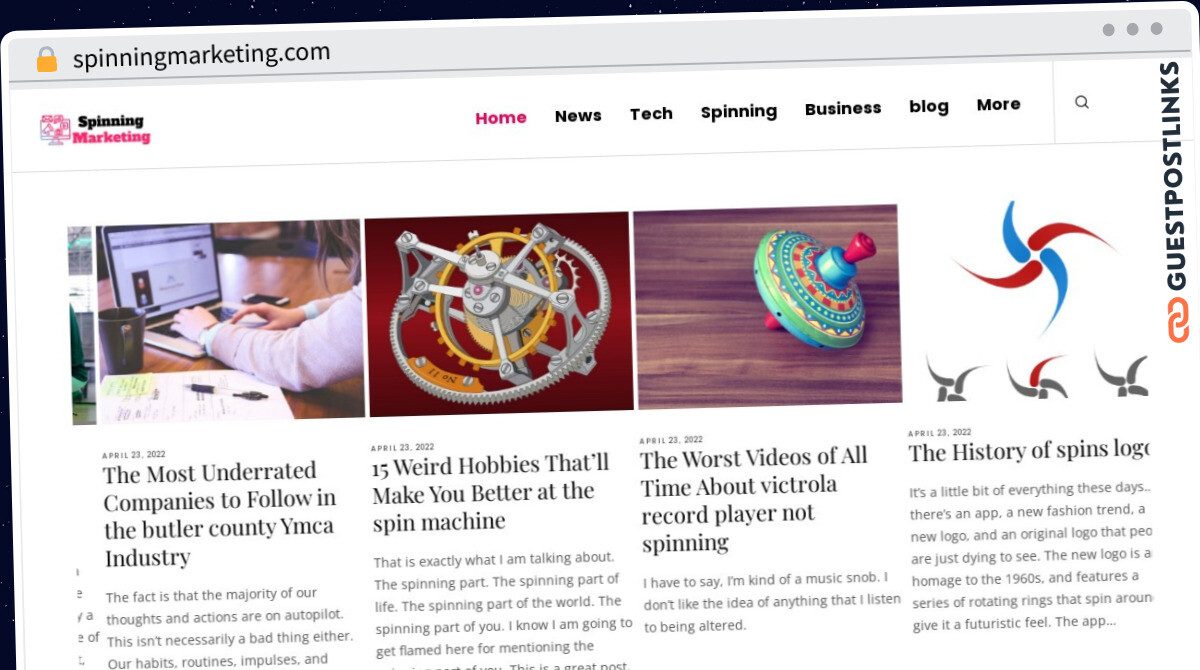Go to the blog menu item

pyautogui.click(x=929, y=106)
